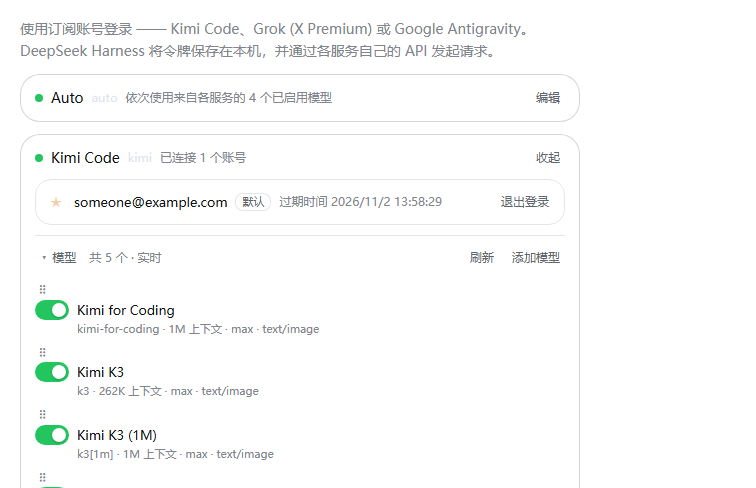
Task: Collapse the 模型 list triangle
Action: point(44,258)
